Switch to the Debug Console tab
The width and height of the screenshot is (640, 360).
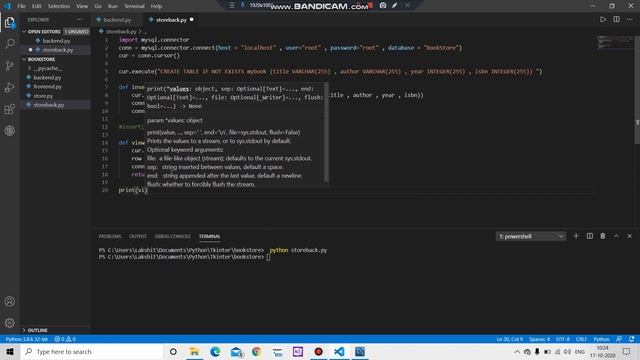tap(173, 236)
